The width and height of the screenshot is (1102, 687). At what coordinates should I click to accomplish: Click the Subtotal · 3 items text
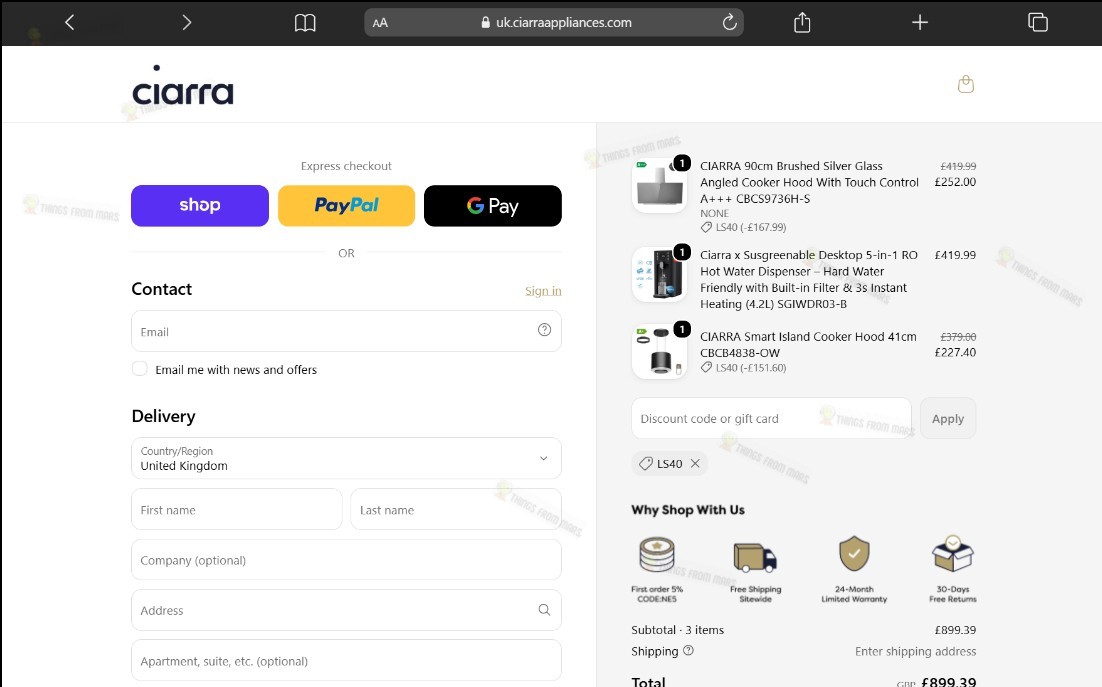[678, 630]
